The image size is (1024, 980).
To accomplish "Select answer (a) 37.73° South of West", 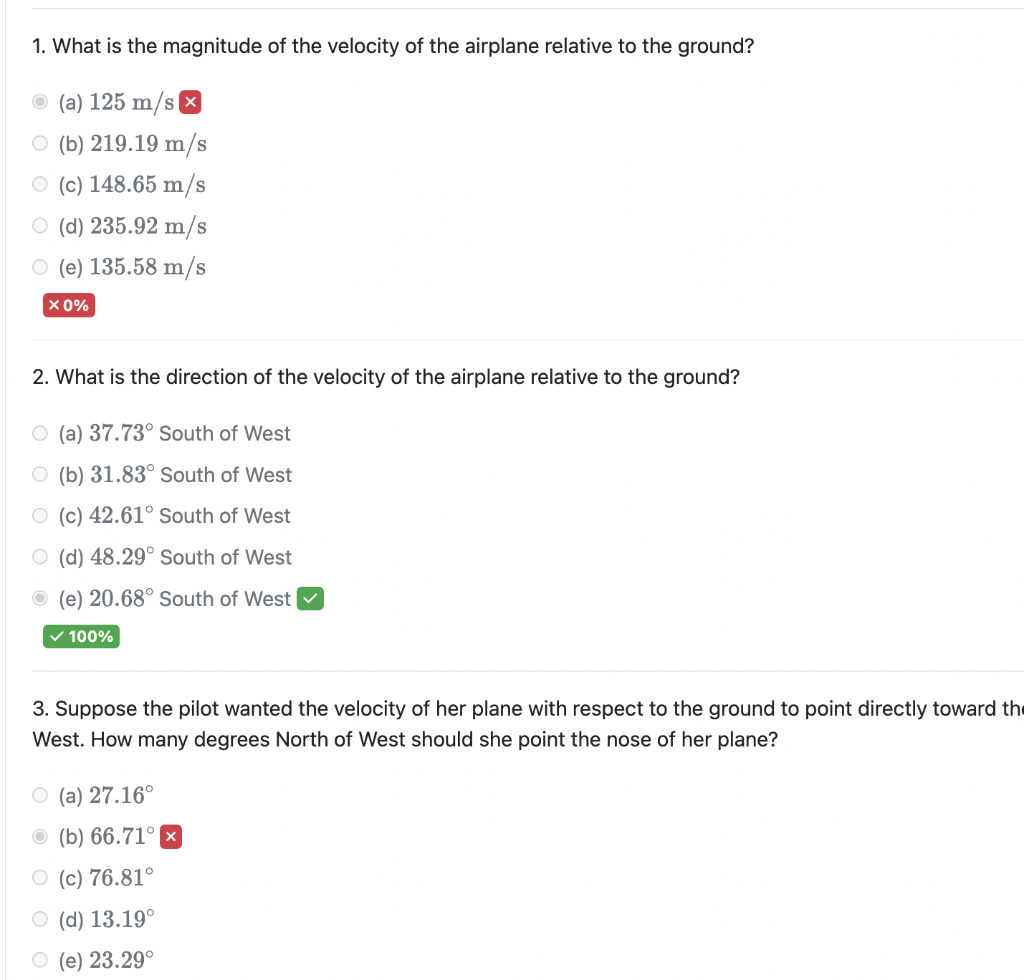I will pos(40,432).
